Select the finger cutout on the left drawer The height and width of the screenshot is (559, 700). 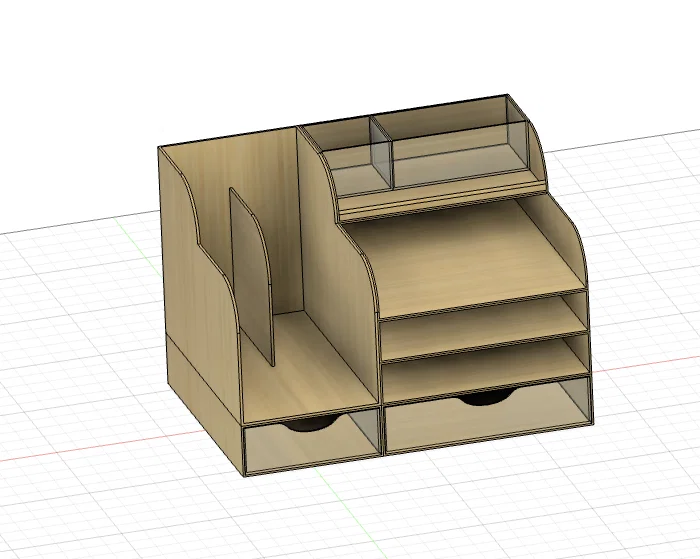[311, 425]
